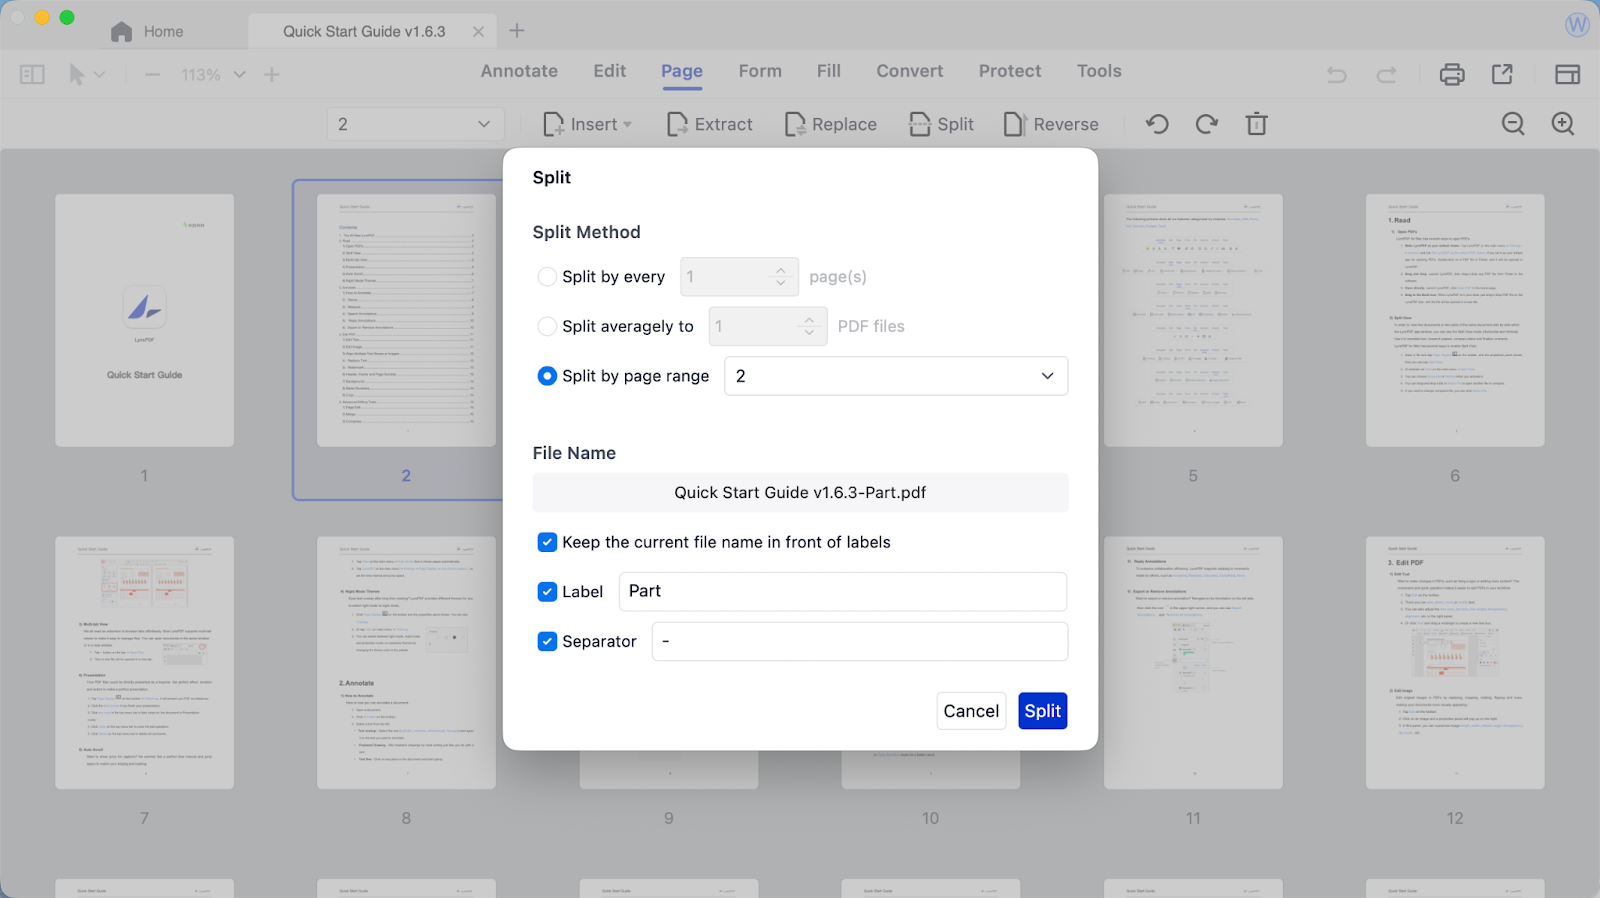Cancel the Split dialog
Screen dimensions: 1600x898
[971, 711]
